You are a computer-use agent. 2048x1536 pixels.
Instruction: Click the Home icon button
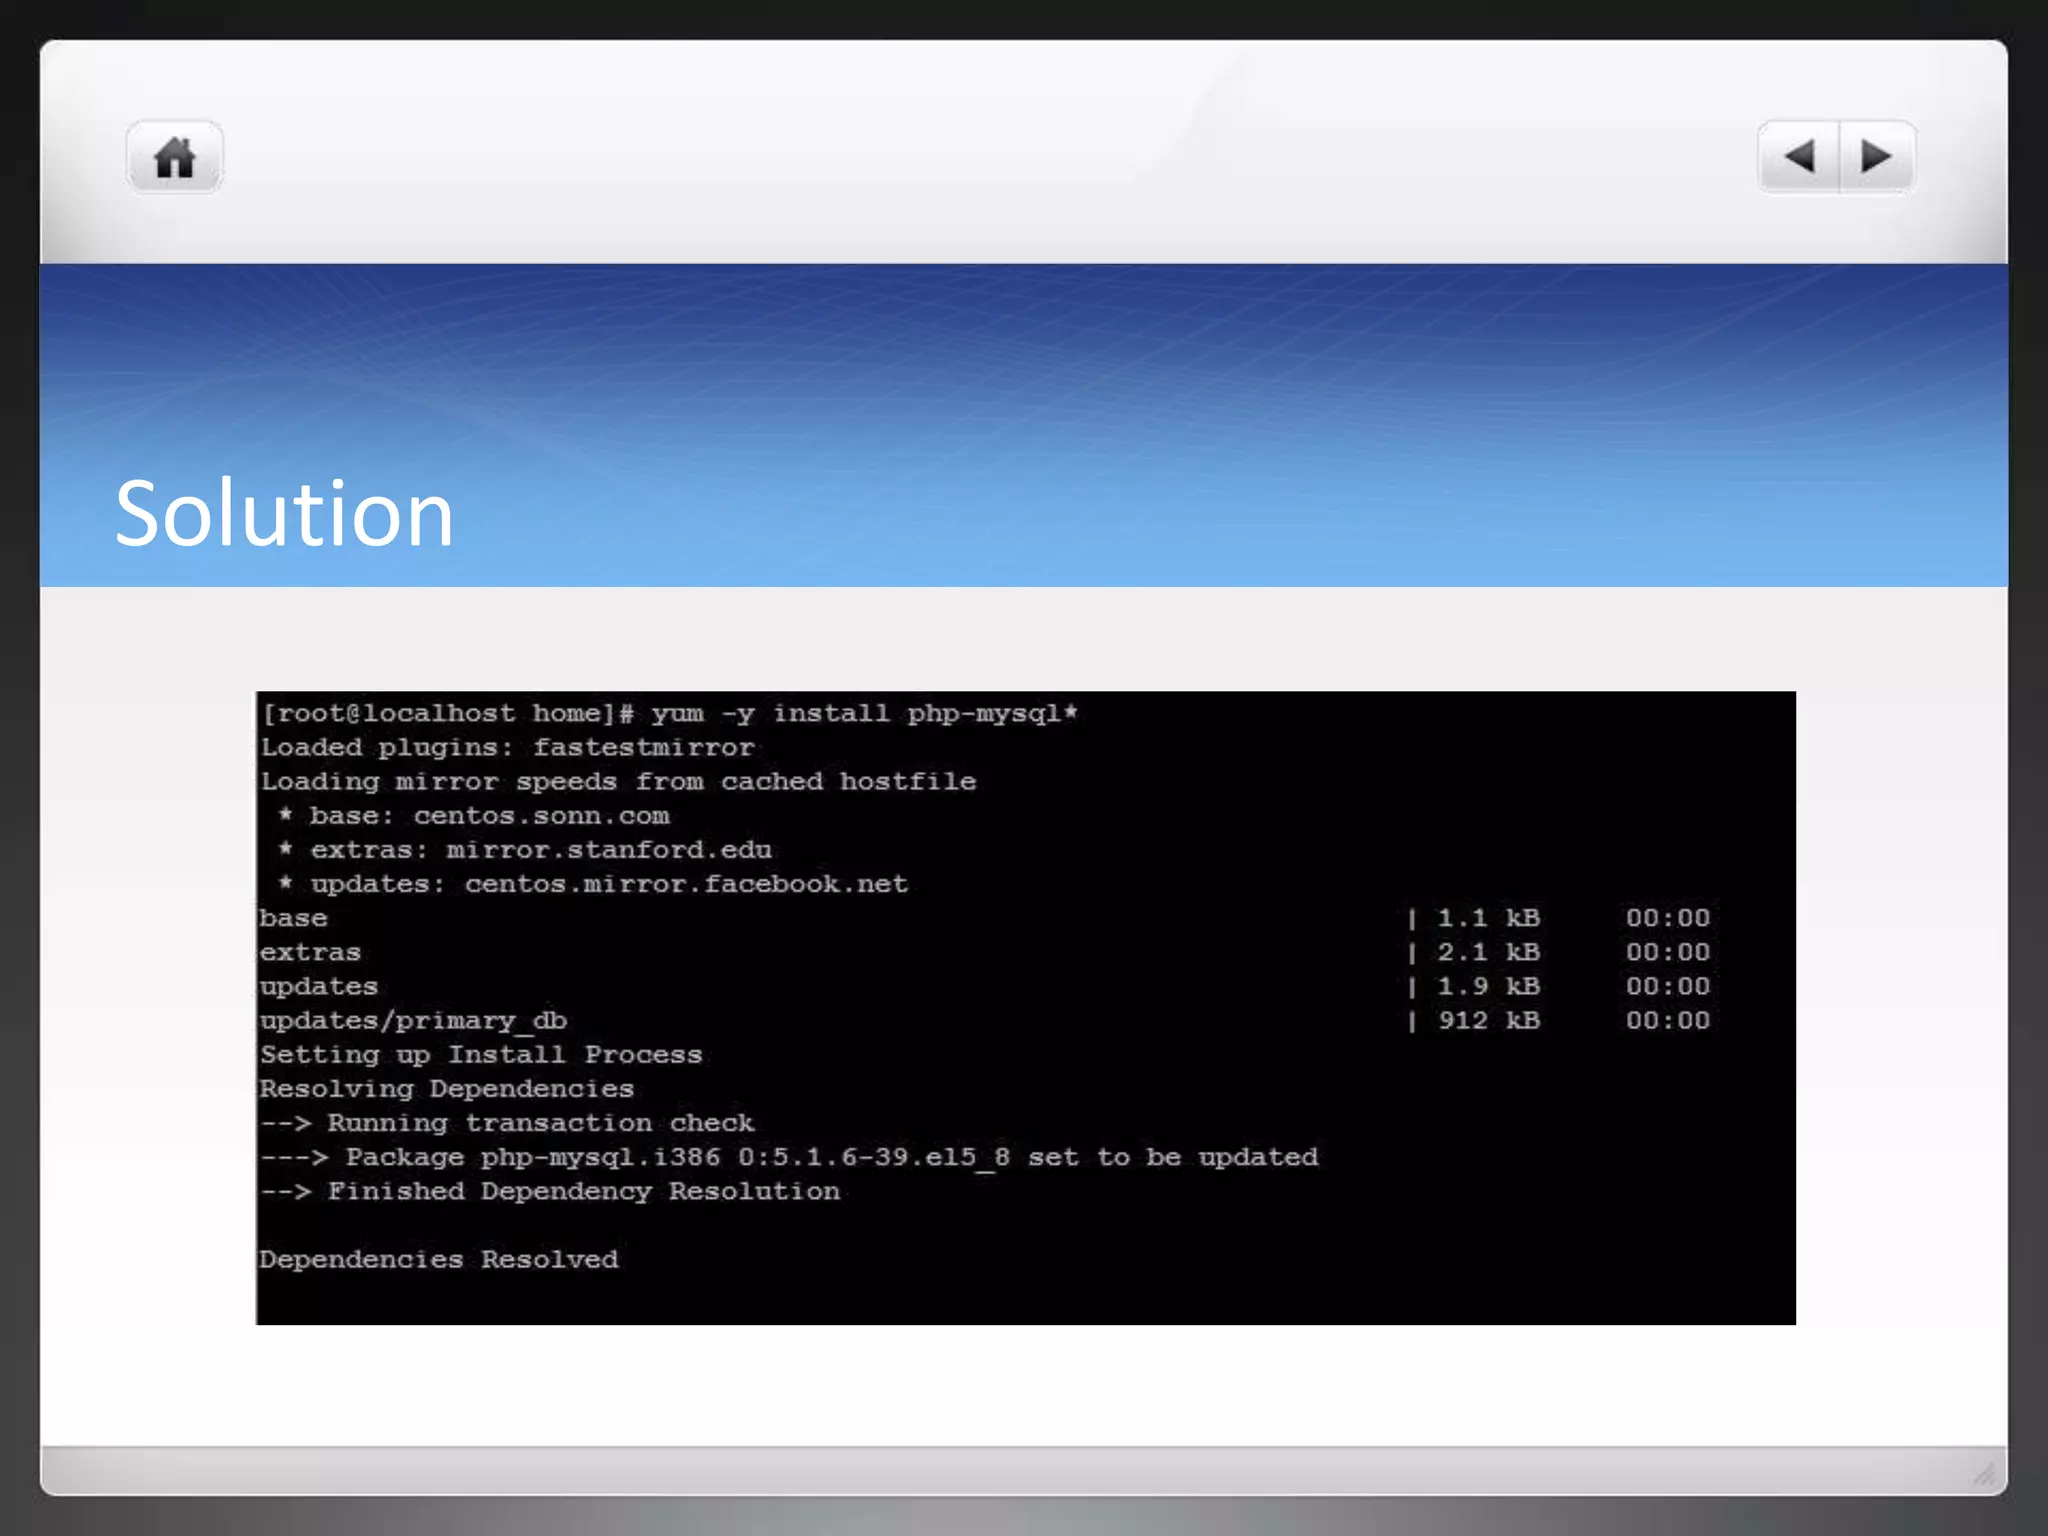[175, 158]
